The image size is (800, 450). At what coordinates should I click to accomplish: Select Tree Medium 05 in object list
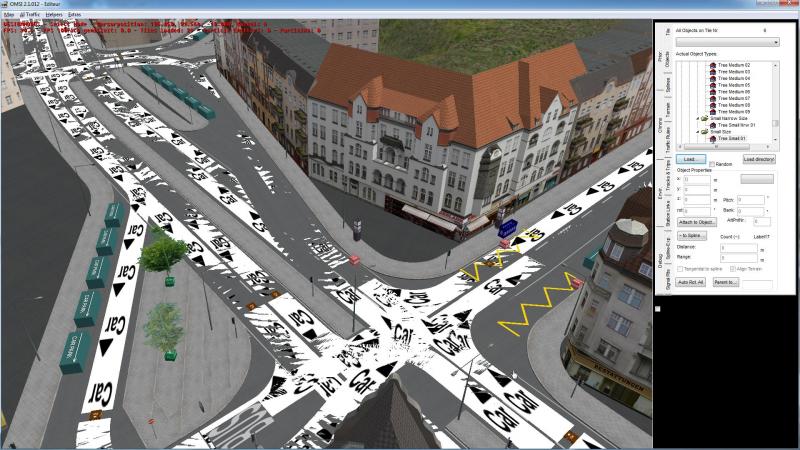coord(734,85)
